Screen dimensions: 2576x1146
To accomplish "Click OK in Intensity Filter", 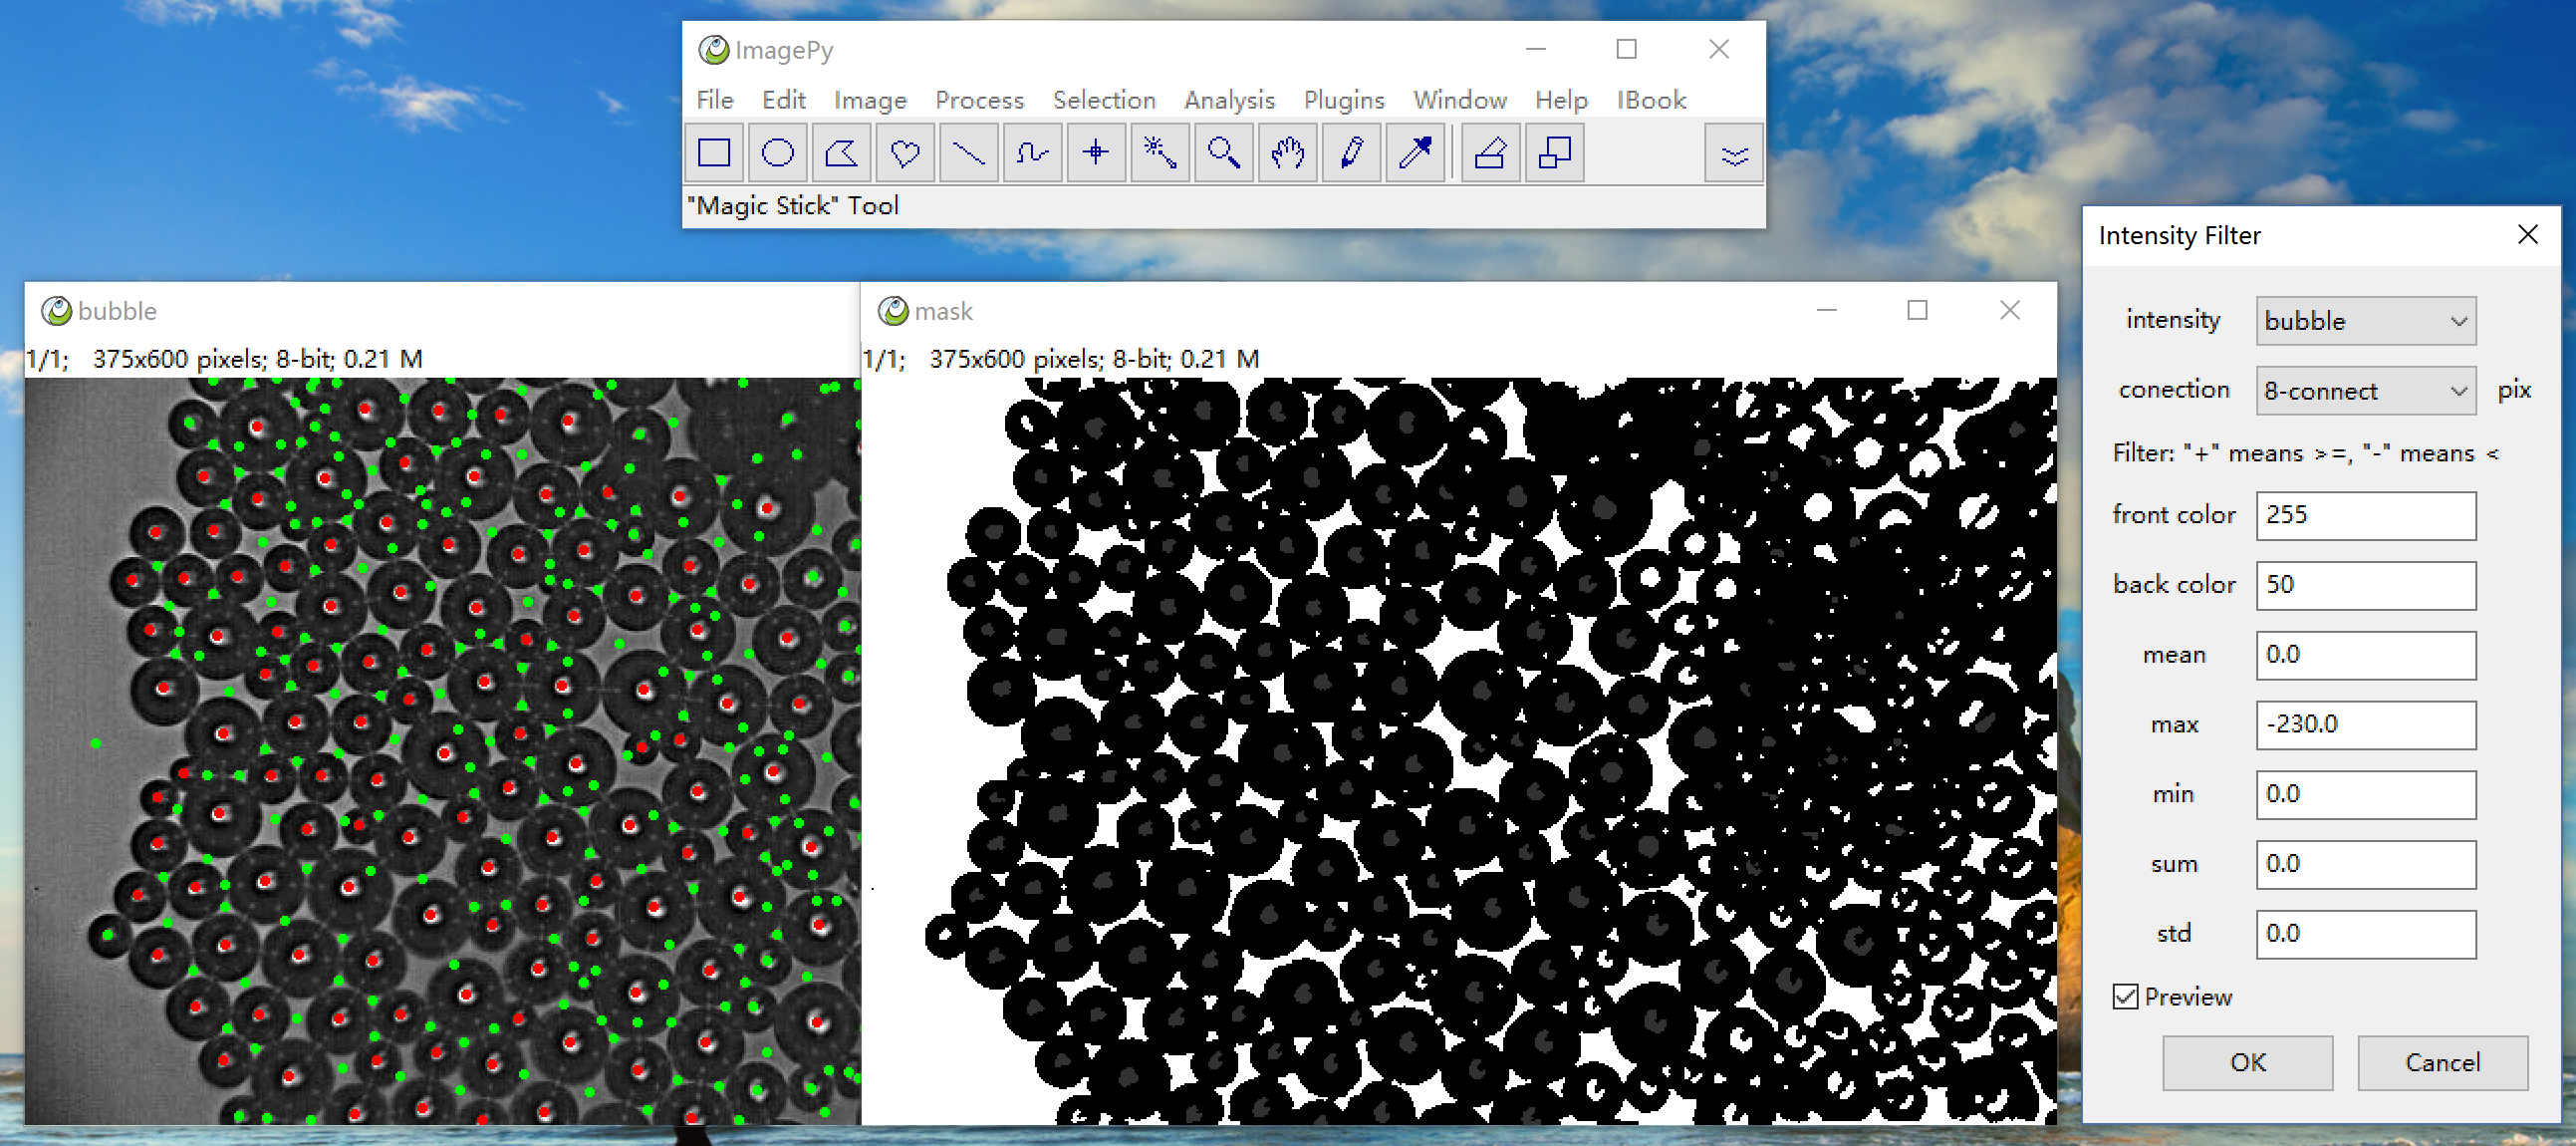I will [2247, 1062].
